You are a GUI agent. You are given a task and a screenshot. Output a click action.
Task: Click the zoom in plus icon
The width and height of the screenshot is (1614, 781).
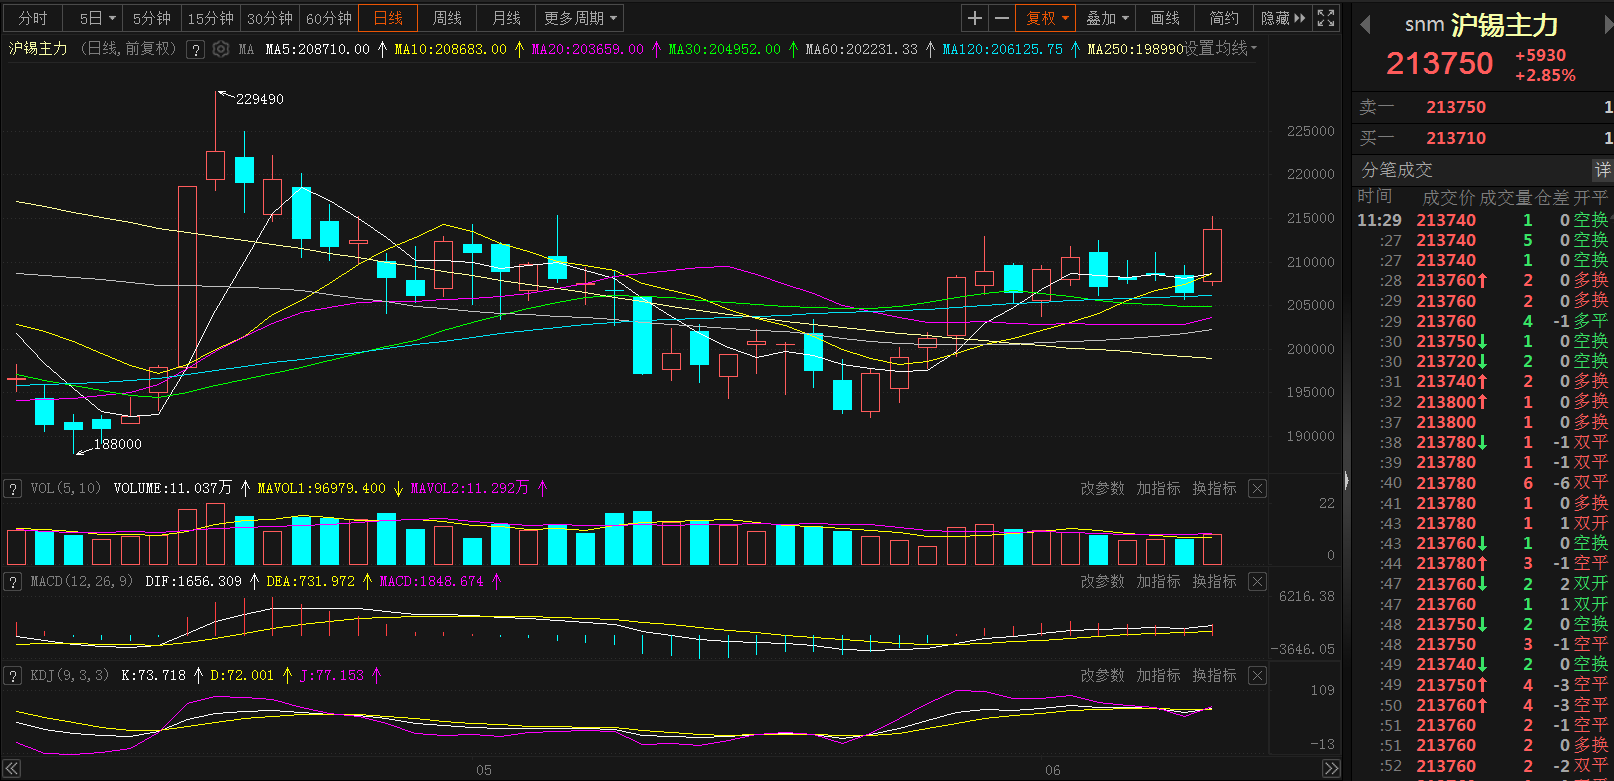pos(974,18)
